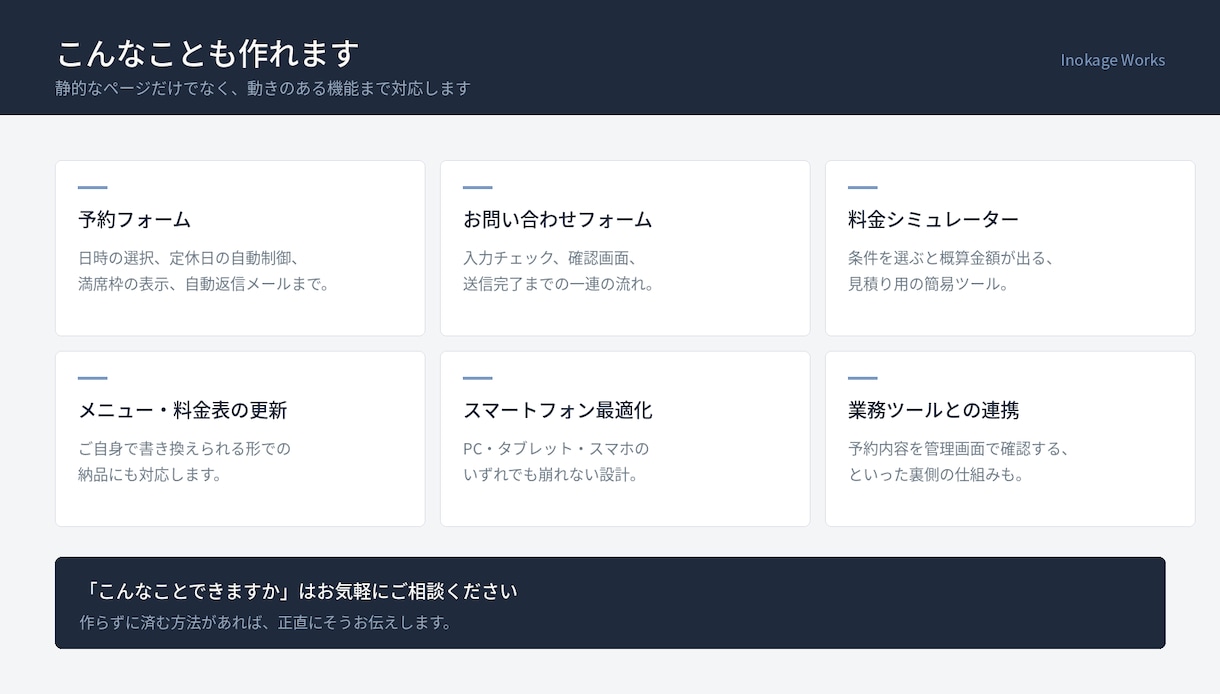This screenshot has width=1220, height=694.
Task: Click PC・タブレット・スマホの description text
Action: pyautogui.click(x=556, y=462)
